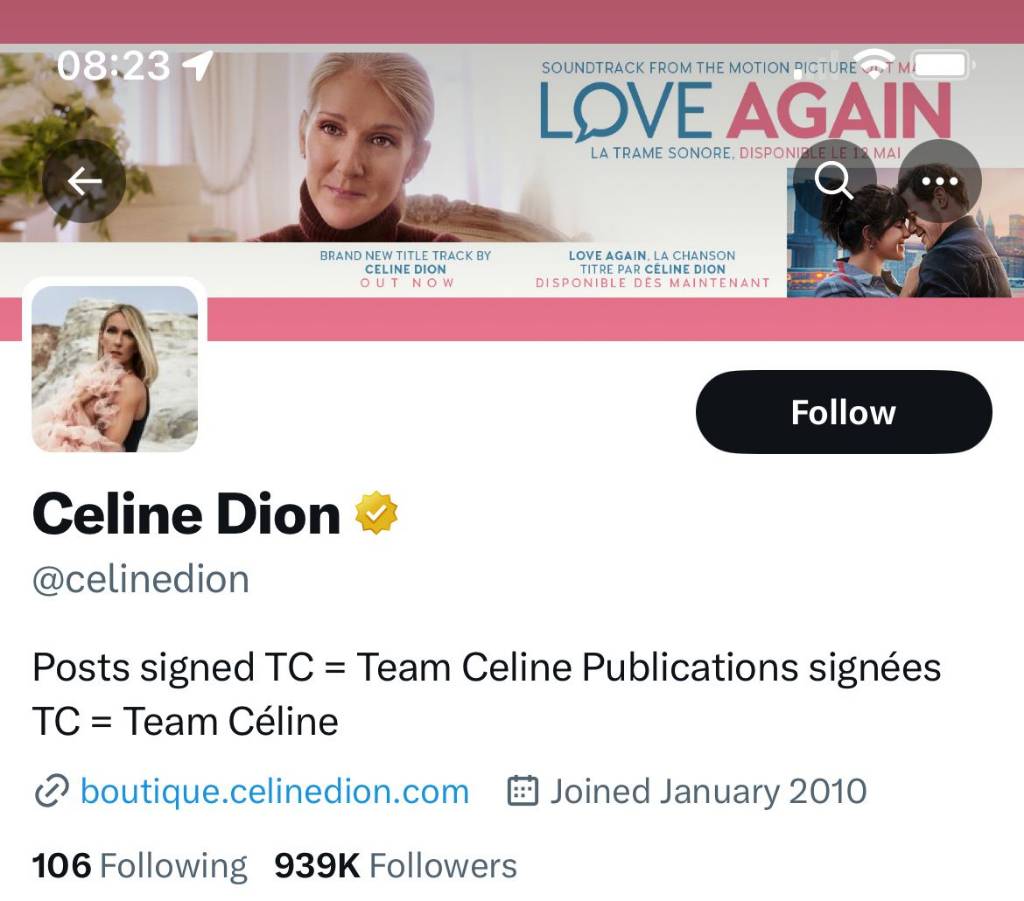
Task: Follow Celine Dion
Action: pos(843,412)
